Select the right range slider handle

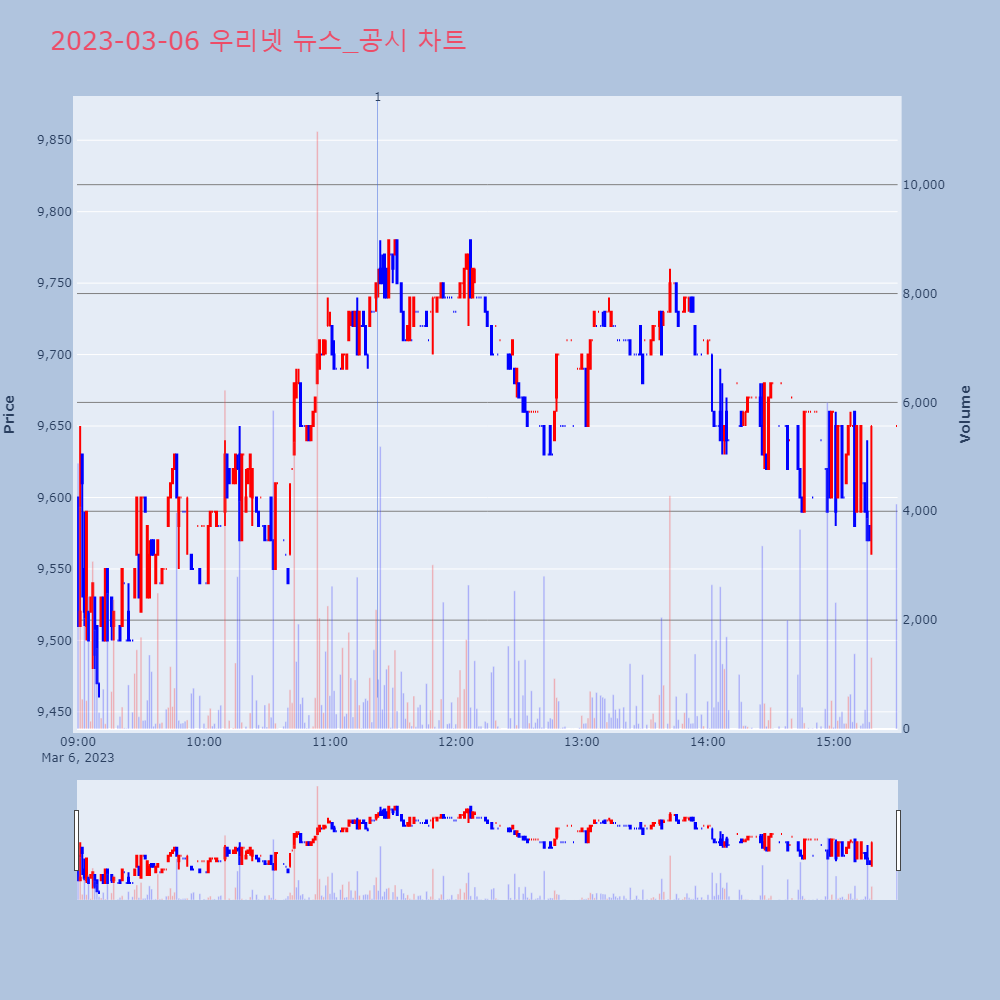point(899,840)
